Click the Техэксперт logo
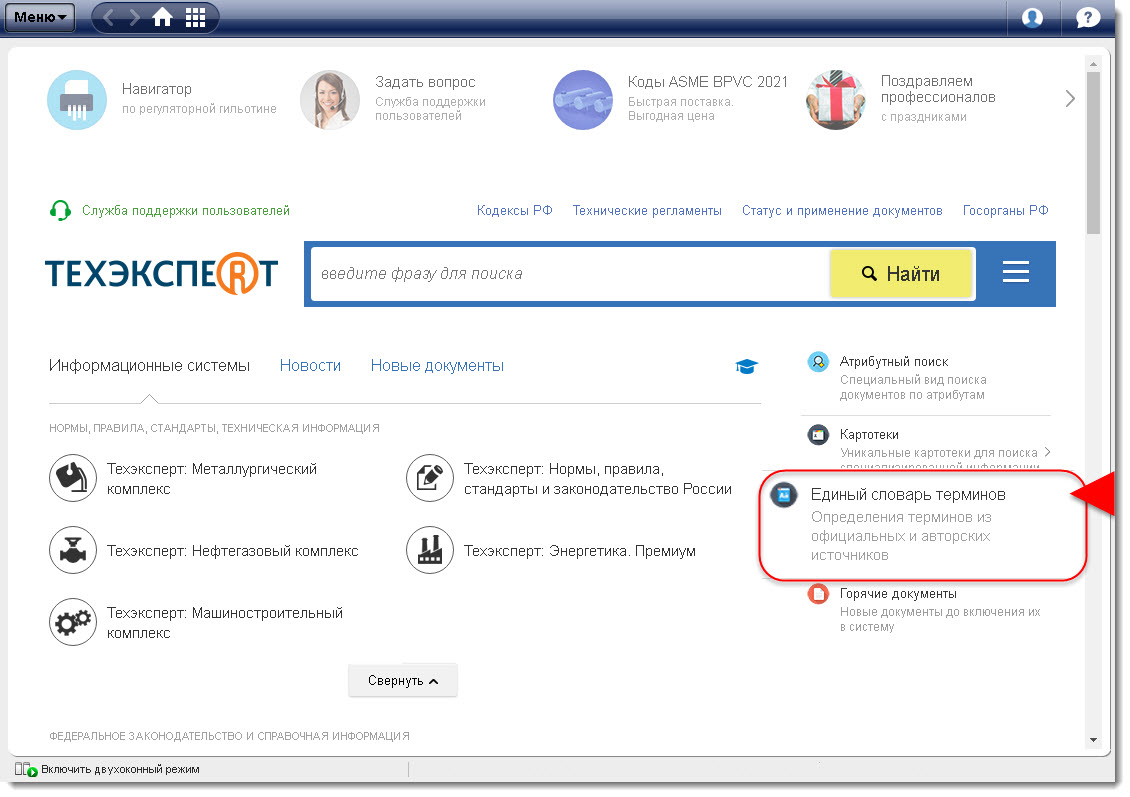The width and height of the screenshot is (1130, 797). pos(161,273)
